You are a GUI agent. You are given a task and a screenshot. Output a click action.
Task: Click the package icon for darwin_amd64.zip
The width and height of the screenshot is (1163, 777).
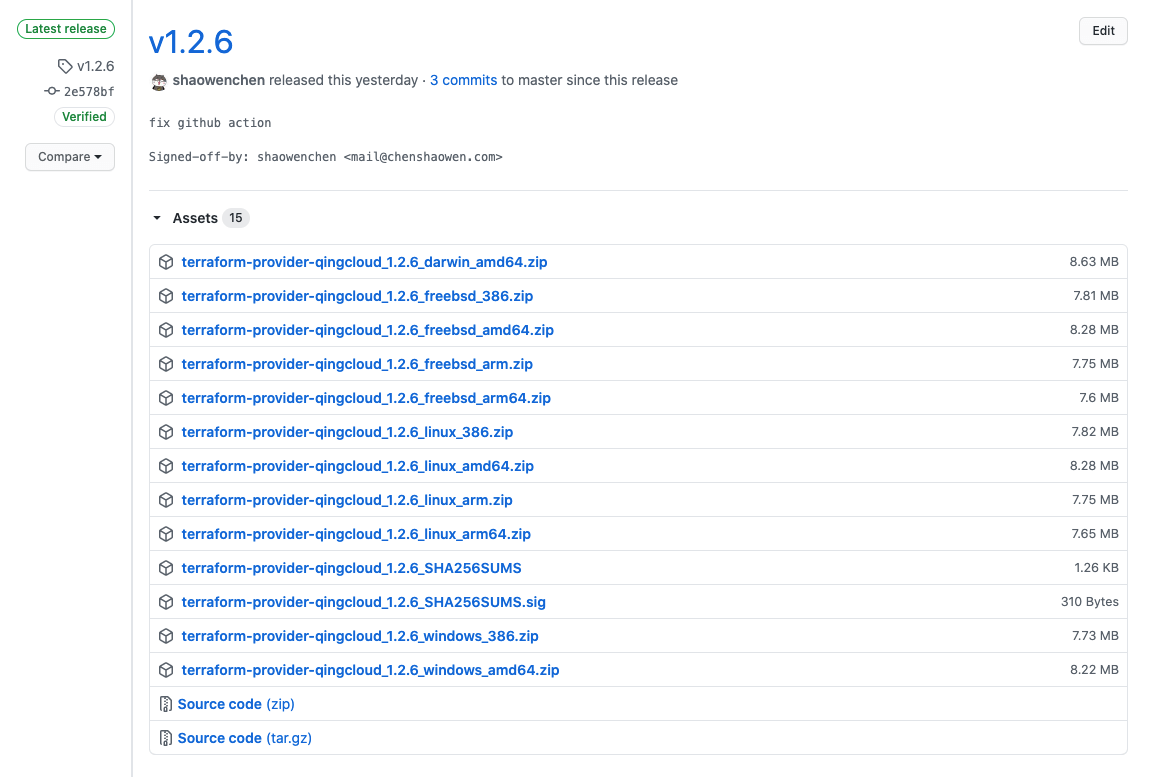(x=166, y=262)
